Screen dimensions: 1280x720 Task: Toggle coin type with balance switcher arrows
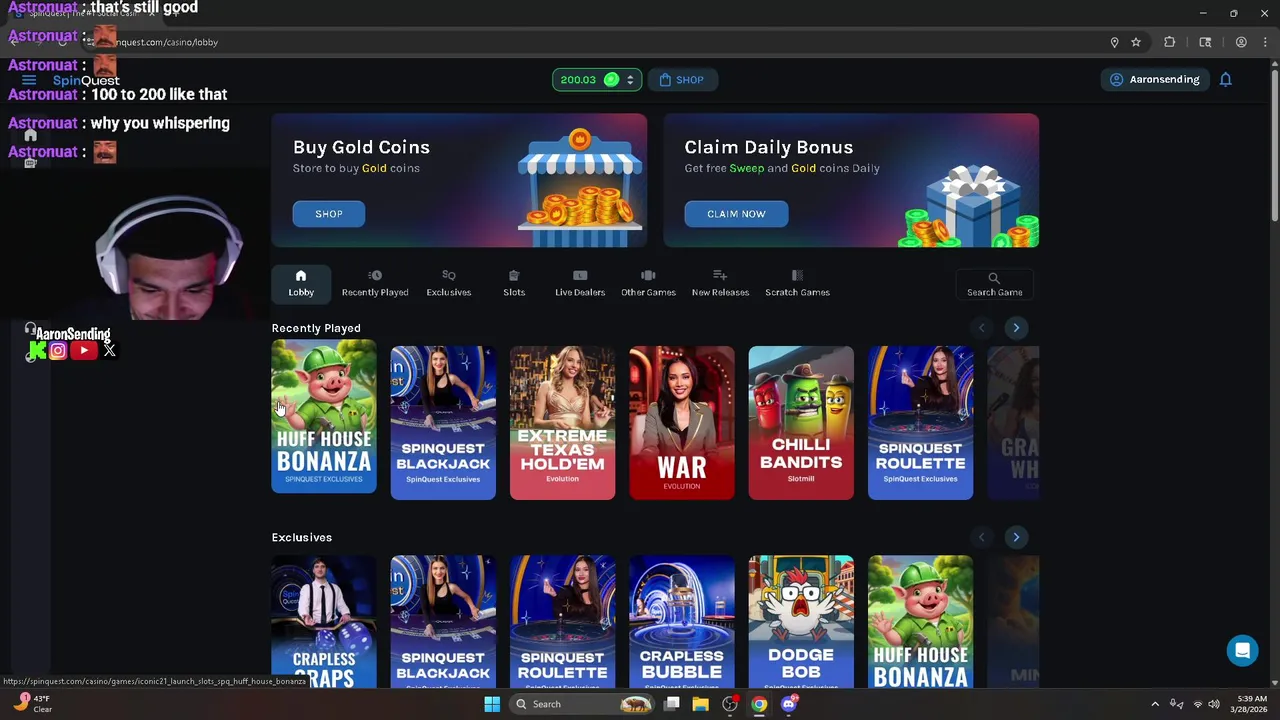630,80
